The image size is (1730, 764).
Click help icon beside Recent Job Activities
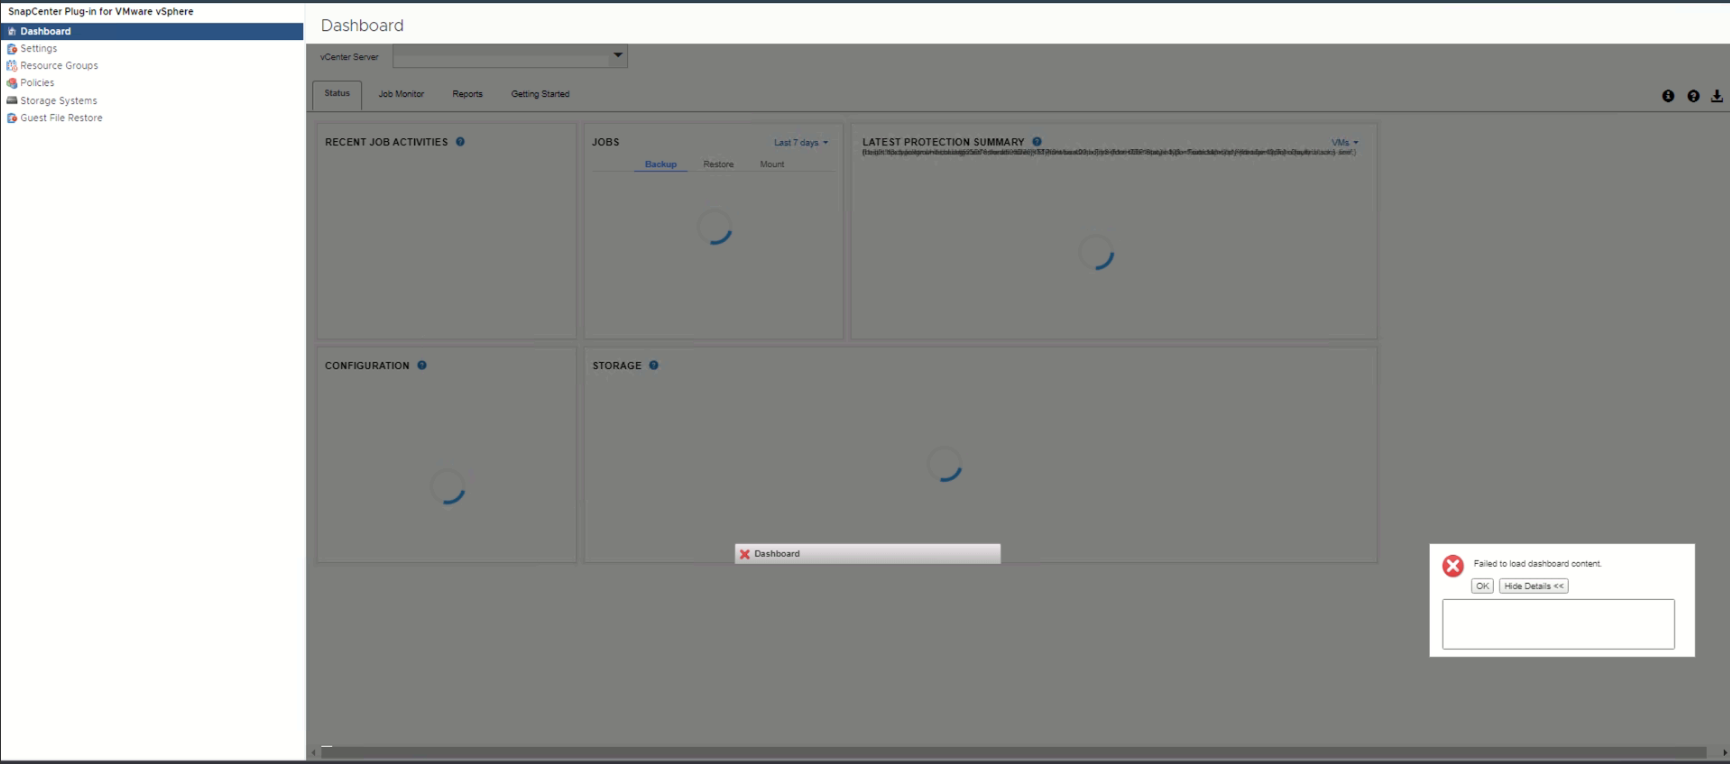pos(460,142)
